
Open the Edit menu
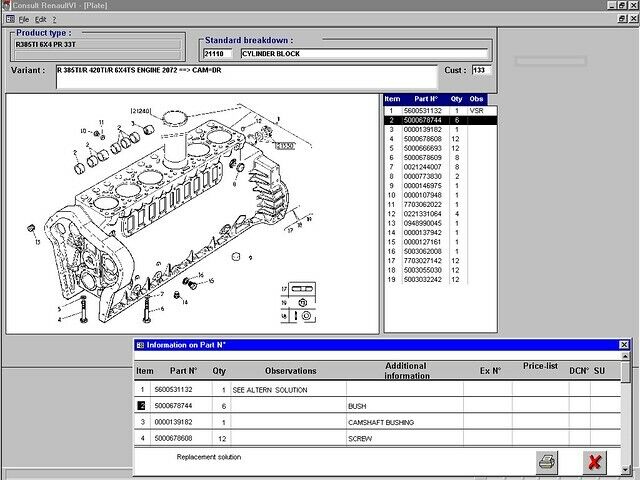coord(40,19)
